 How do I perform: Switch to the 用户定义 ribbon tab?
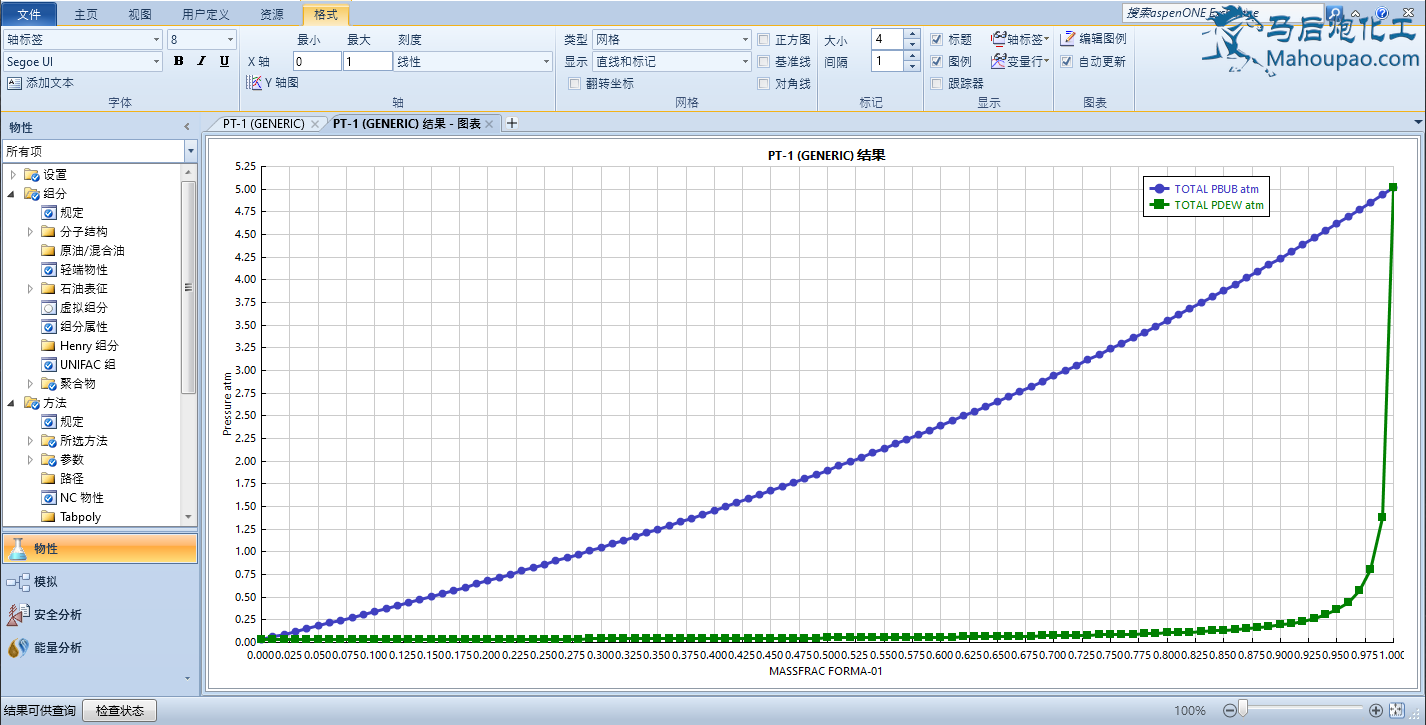click(x=206, y=14)
